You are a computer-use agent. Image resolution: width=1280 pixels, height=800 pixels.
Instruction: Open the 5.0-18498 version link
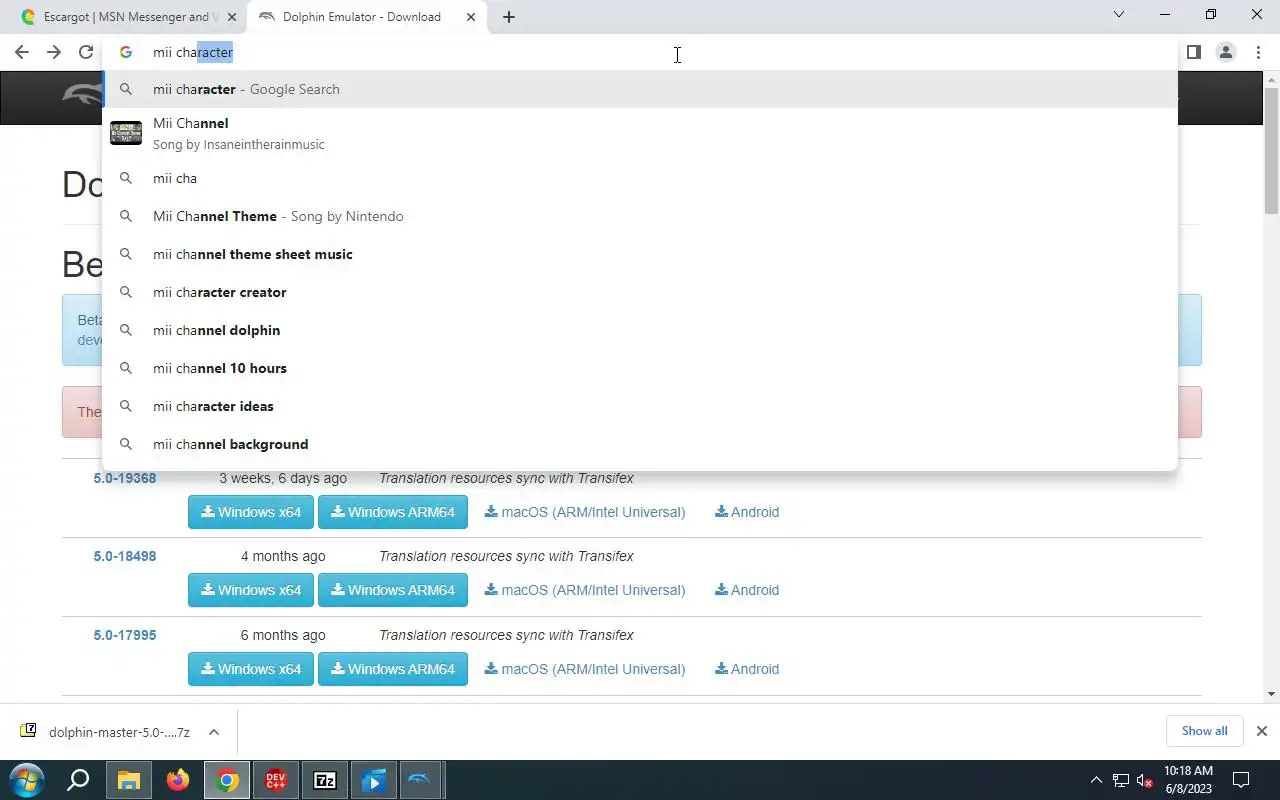(125, 556)
